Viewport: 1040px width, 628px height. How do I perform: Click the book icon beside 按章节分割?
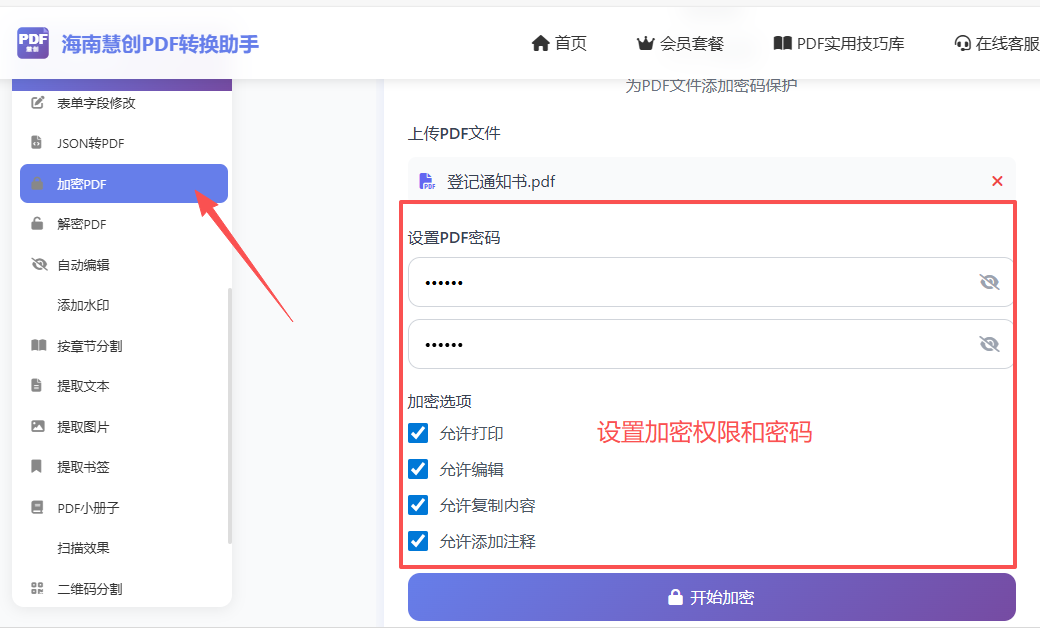click(x=38, y=345)
